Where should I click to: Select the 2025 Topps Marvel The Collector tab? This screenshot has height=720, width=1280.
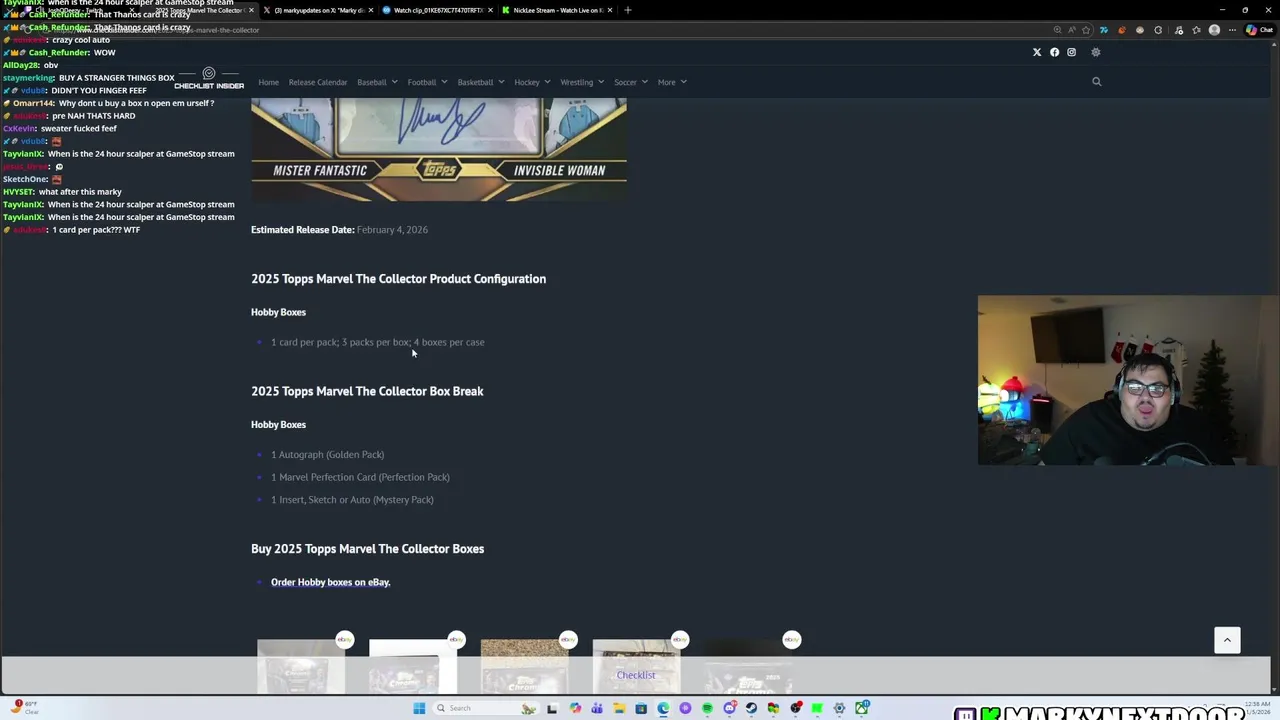[198, 10]
